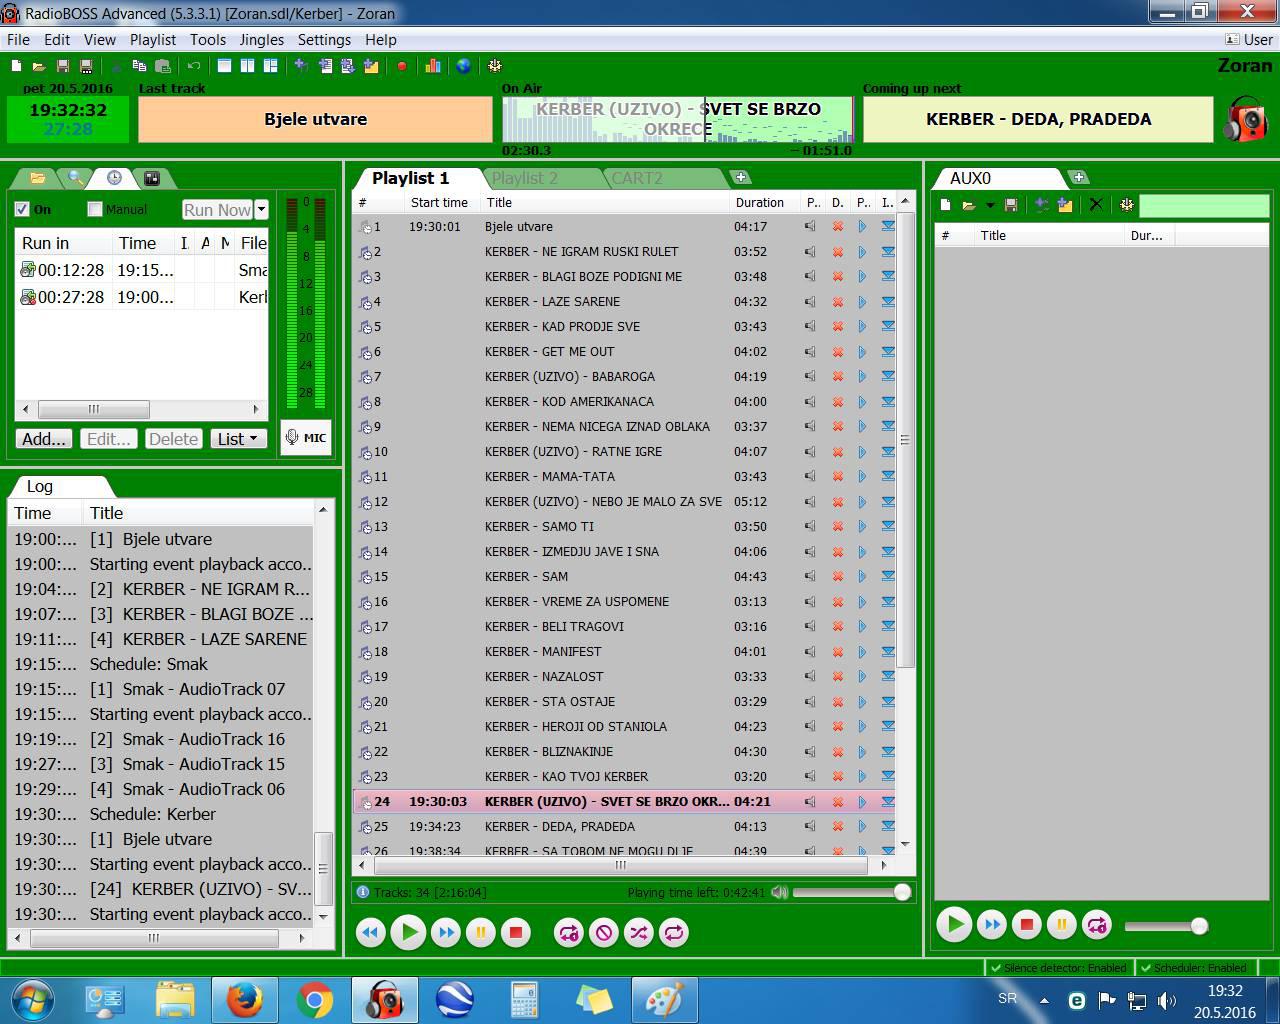Screen dimensions: 1280x1024
Task: Toggle the loop button in the AUX0 player
Action: pyautogui.click(x=1097, y=924)
